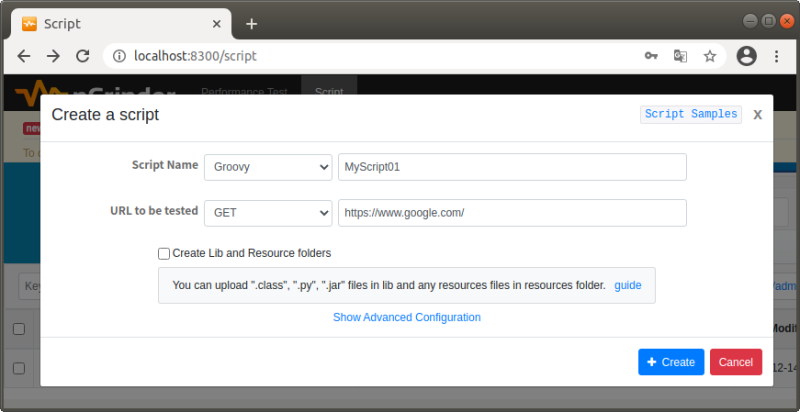The height and width of the screenshot is (412, 800).
Task: Check the first script row checkbox
Action: click(19, 368)
